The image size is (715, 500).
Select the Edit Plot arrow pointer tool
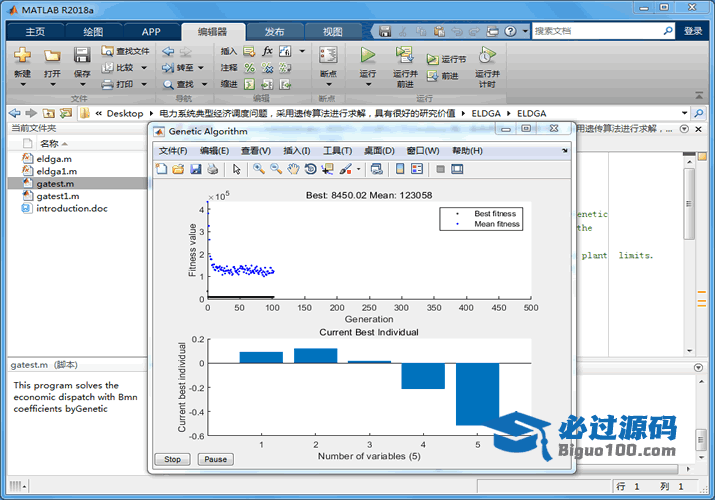236,169
